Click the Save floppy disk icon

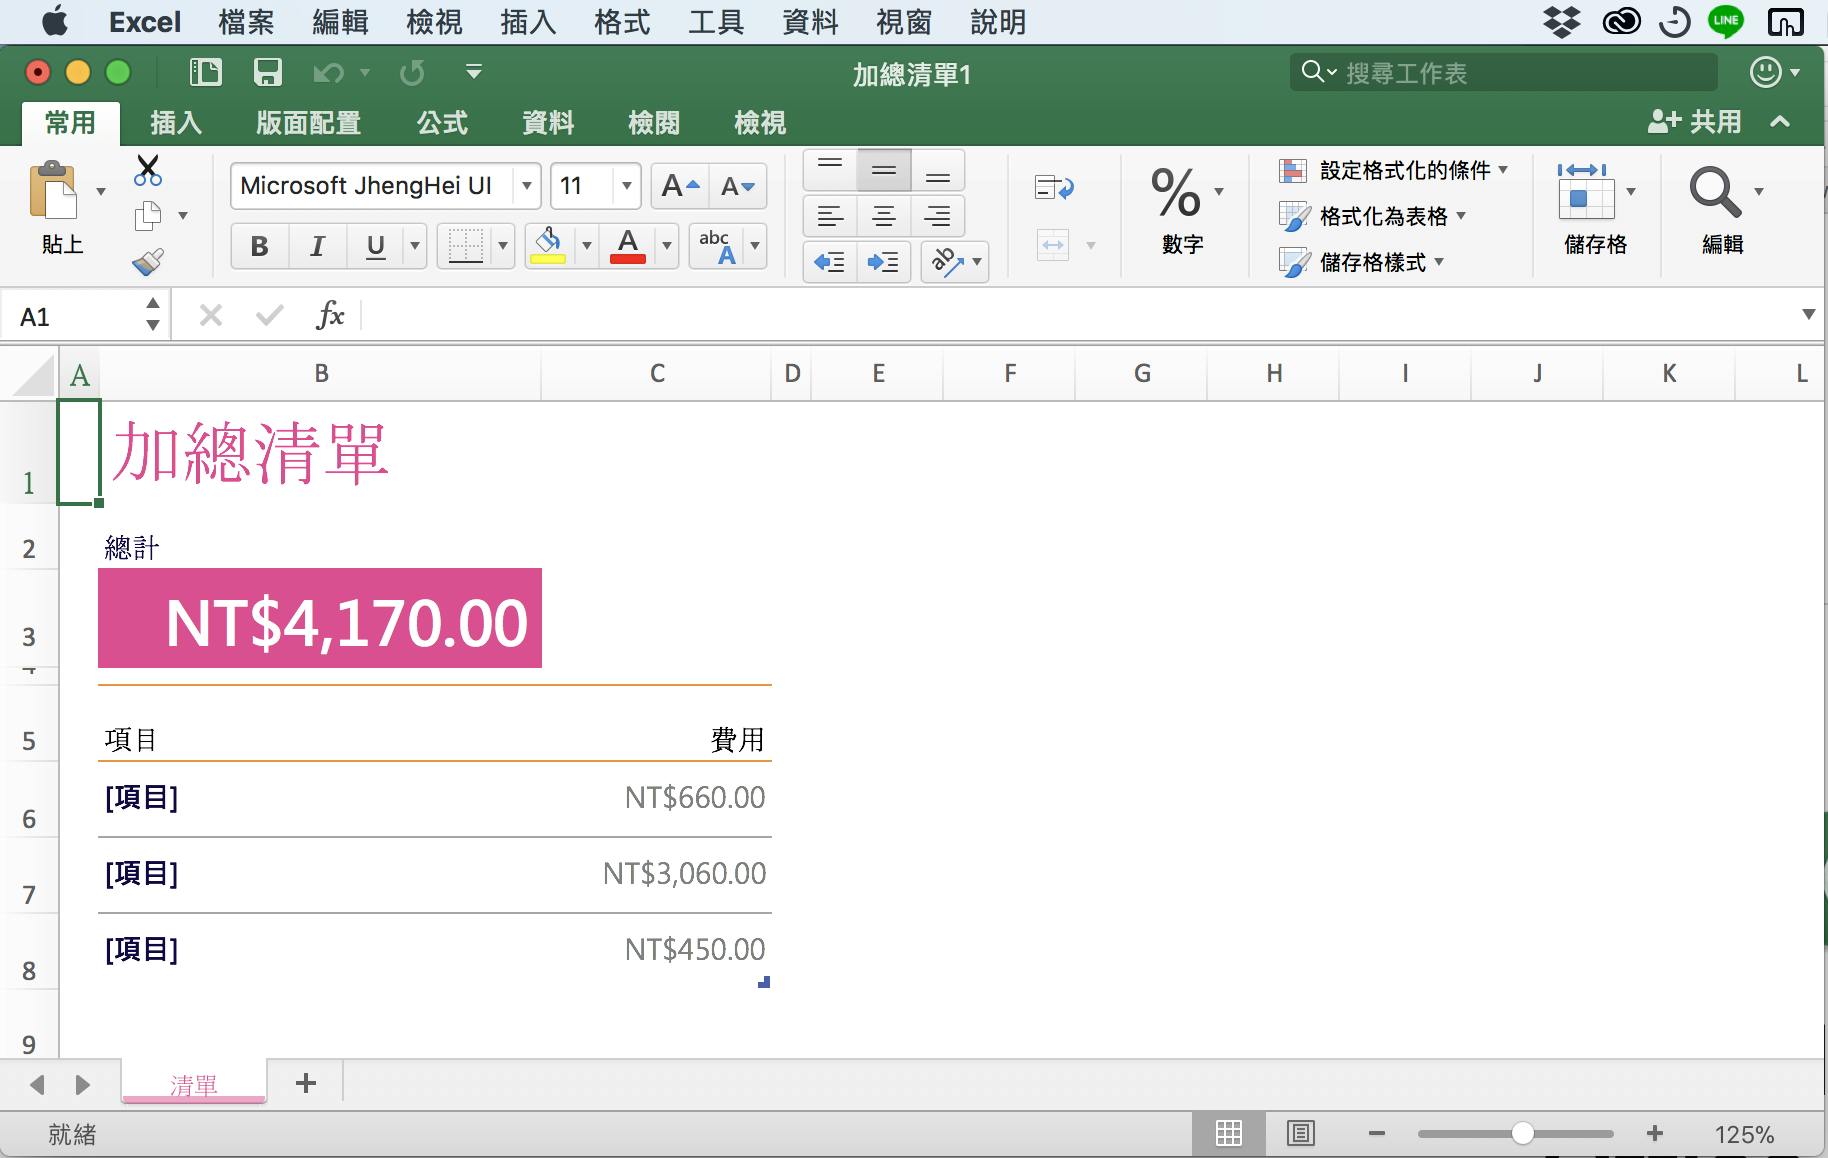coord(268,72)
